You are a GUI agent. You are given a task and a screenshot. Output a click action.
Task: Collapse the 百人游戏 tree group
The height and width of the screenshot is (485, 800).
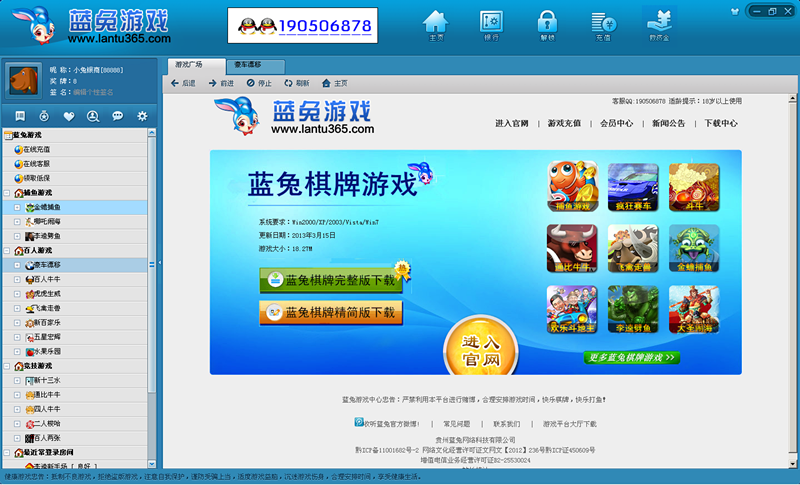pos(7,250)
